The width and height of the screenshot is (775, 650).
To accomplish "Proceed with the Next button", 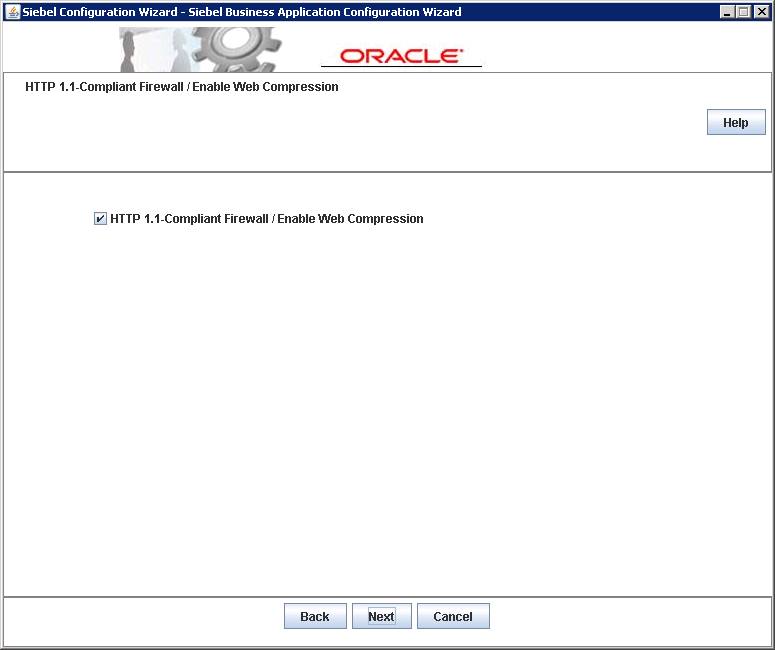I will pyautogui.click(x=382, y=616).
